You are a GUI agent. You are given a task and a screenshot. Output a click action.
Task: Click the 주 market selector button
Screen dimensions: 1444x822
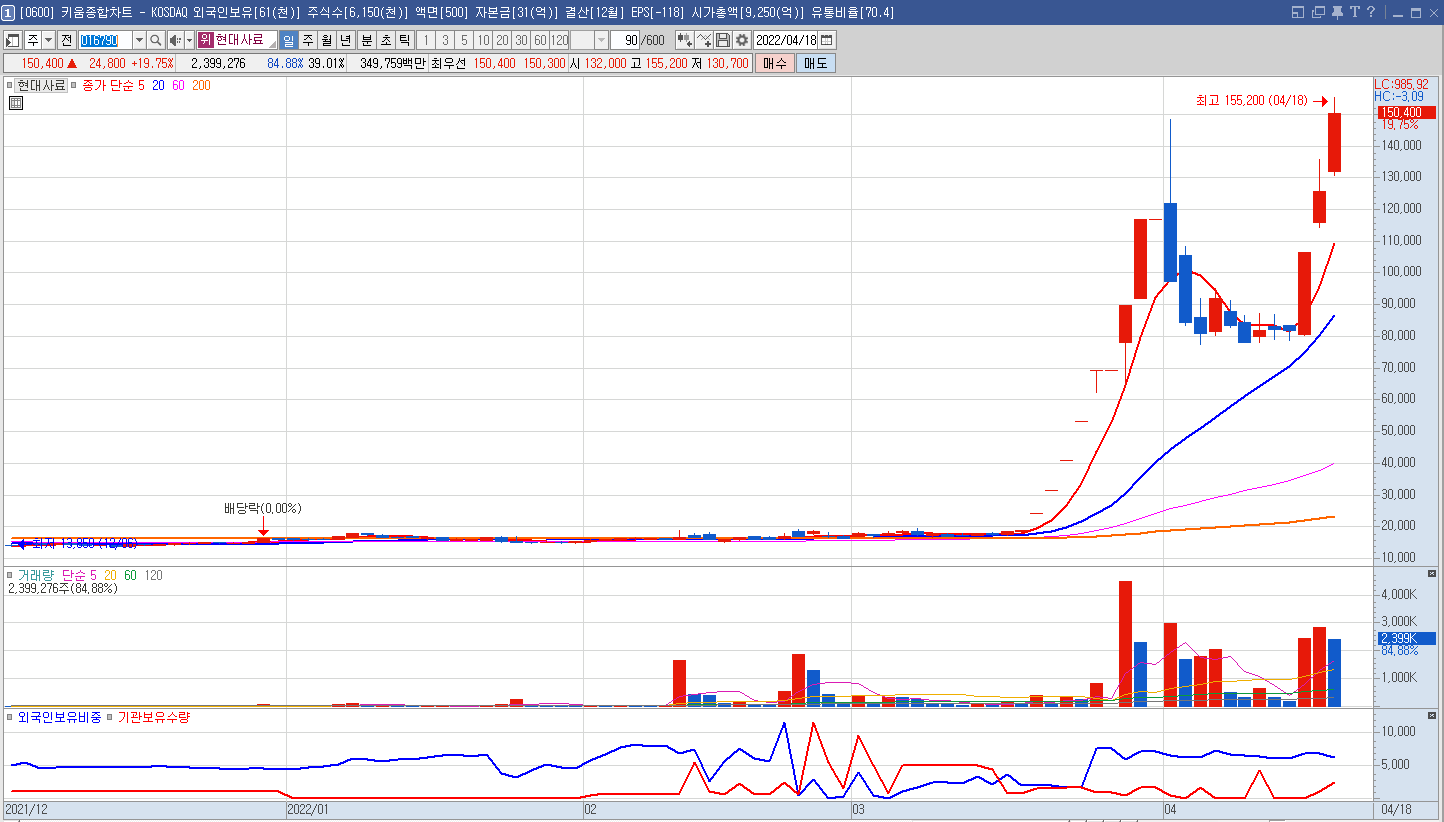coord(33,40)
